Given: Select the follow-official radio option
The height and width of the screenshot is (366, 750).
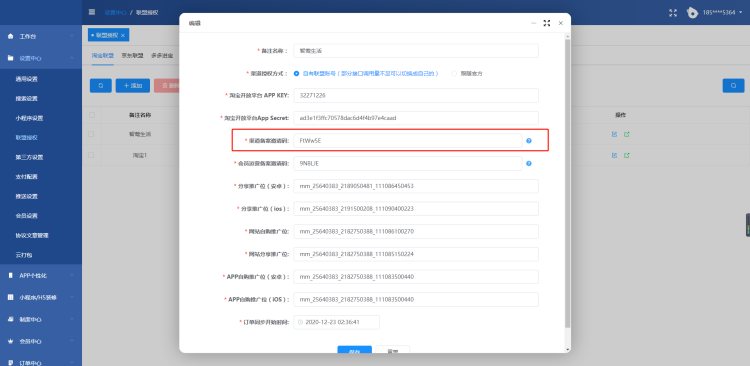Looking at the screenshot, I should click(x=454, y=74).
